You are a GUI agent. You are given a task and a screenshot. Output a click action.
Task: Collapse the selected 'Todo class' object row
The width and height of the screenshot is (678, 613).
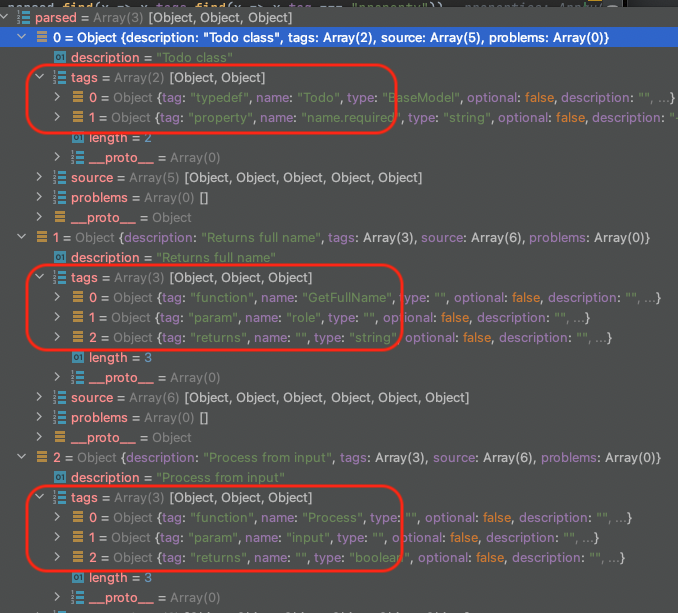22,37
